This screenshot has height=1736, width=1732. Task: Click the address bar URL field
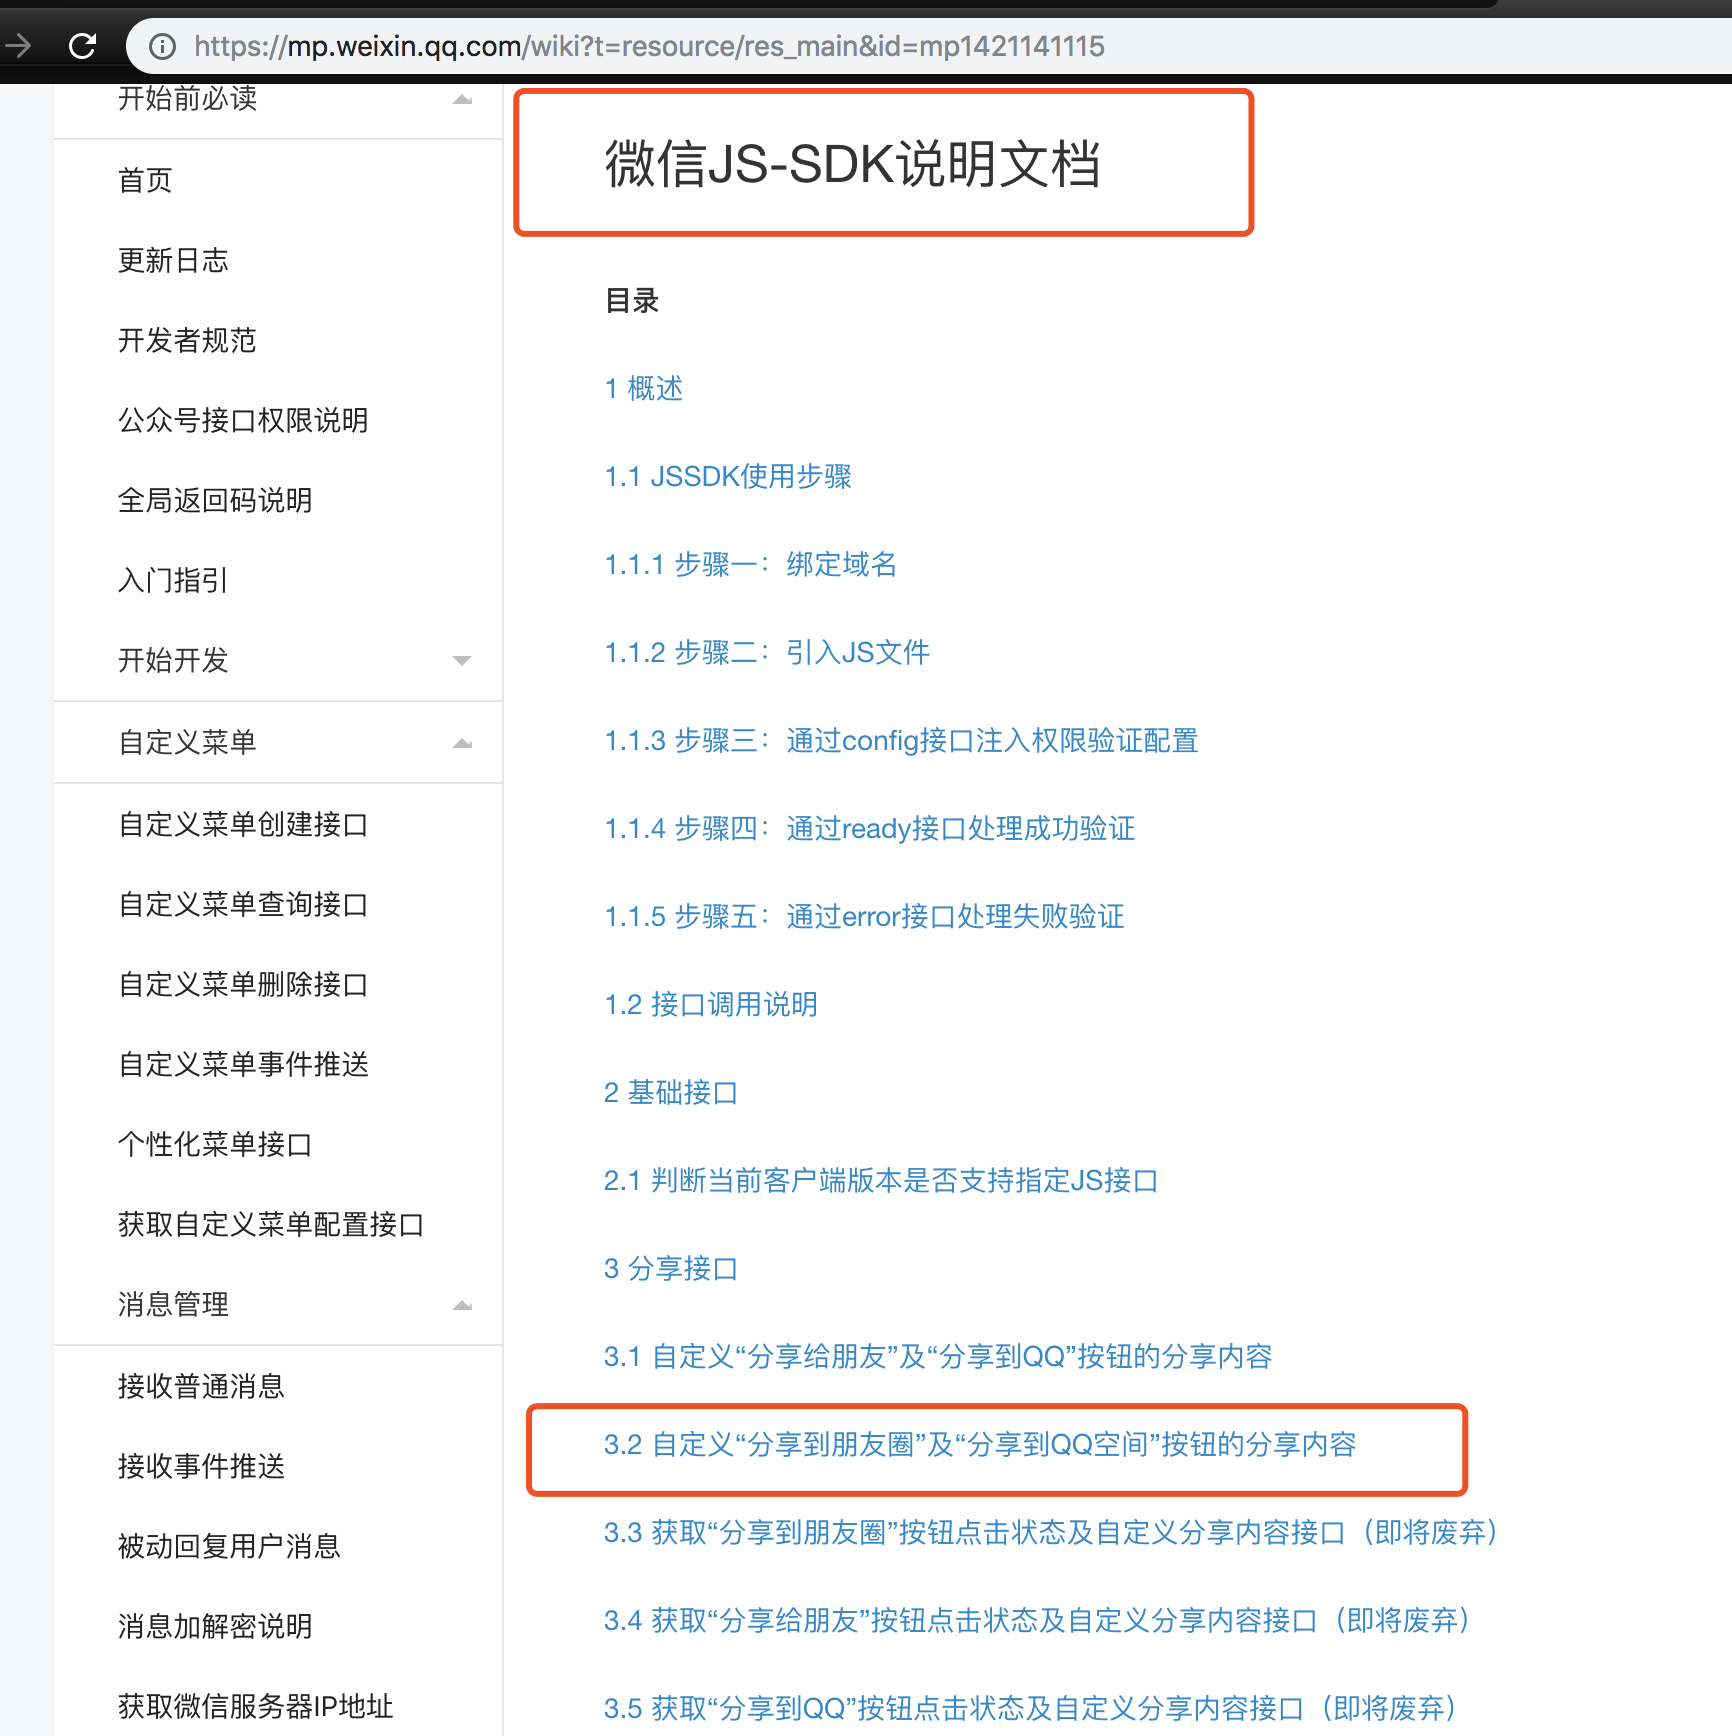(648, 46)
